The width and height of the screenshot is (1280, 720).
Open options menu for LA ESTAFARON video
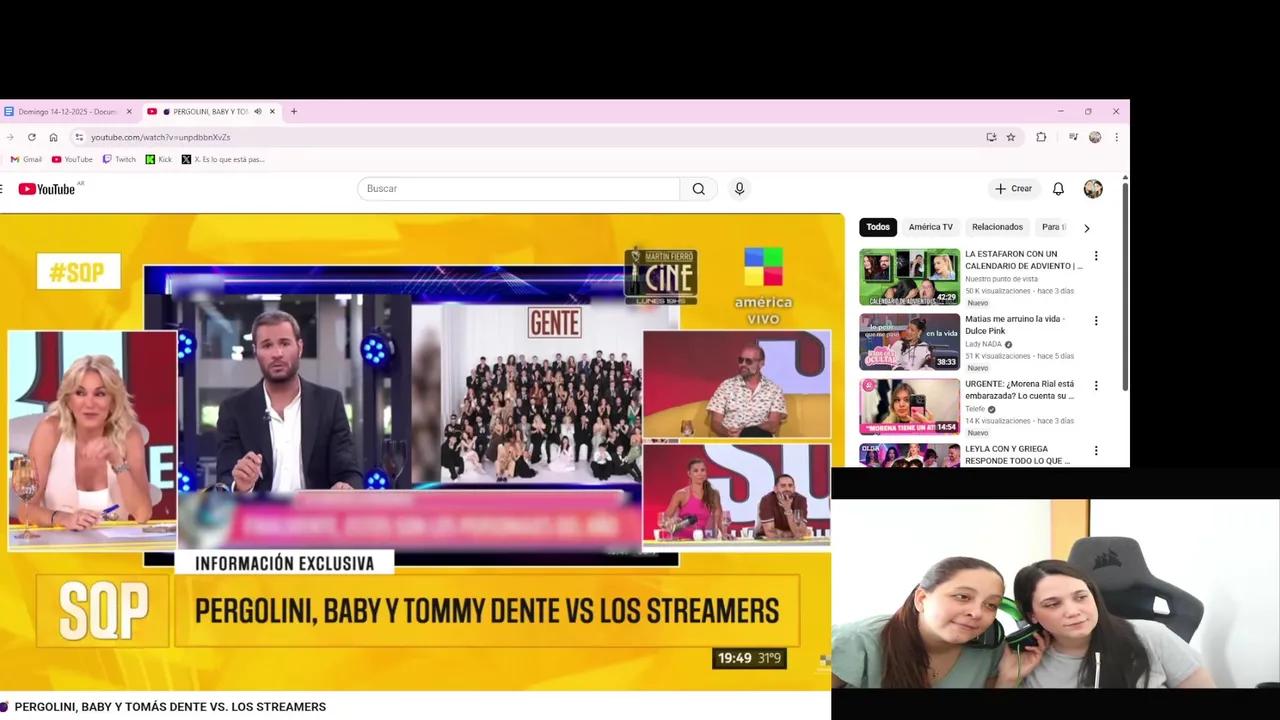(1096, 256)
